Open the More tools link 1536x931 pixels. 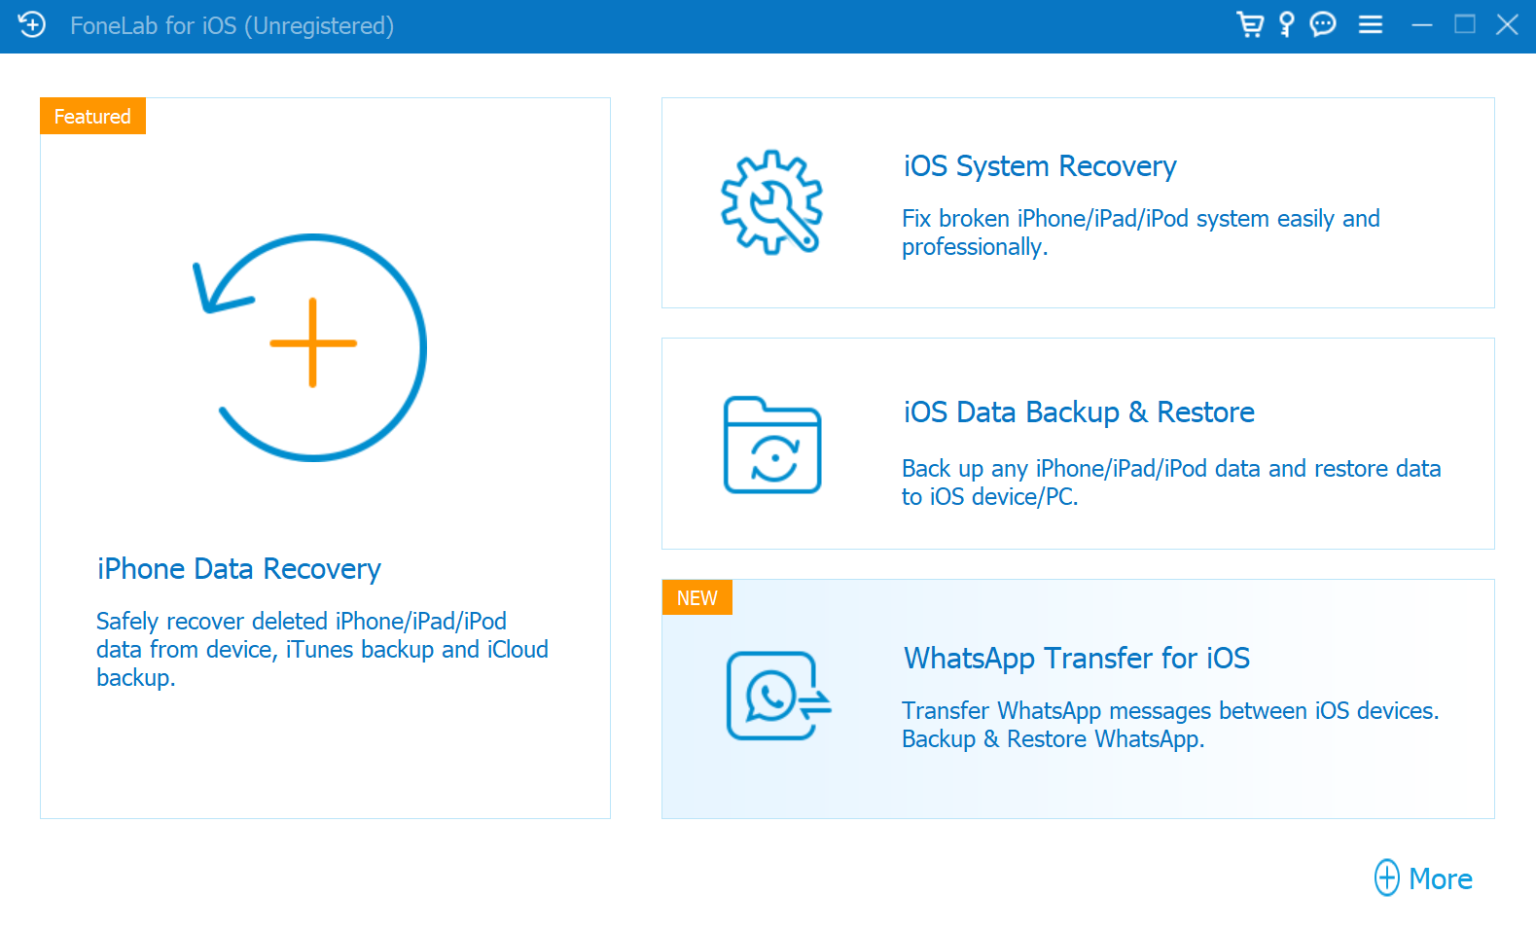(x=1440, y=879)
